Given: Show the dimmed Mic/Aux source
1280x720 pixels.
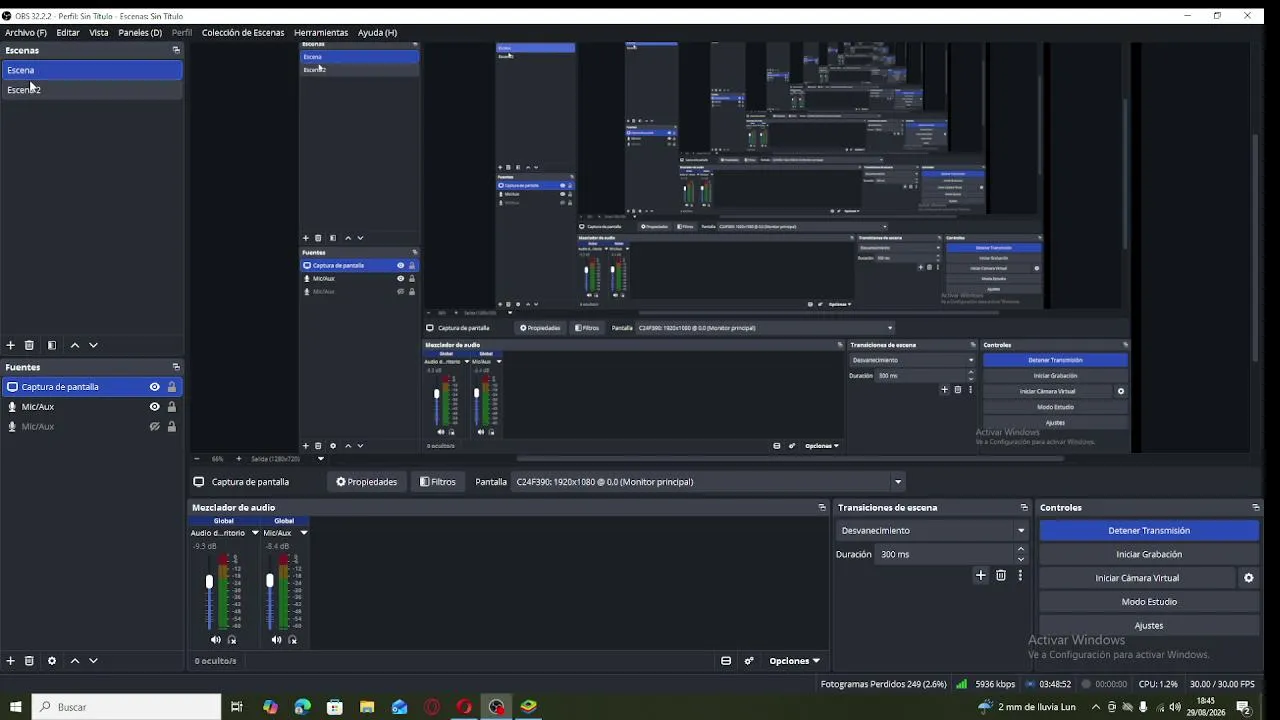Looking at the screenshot, I should tap(154, 427).
